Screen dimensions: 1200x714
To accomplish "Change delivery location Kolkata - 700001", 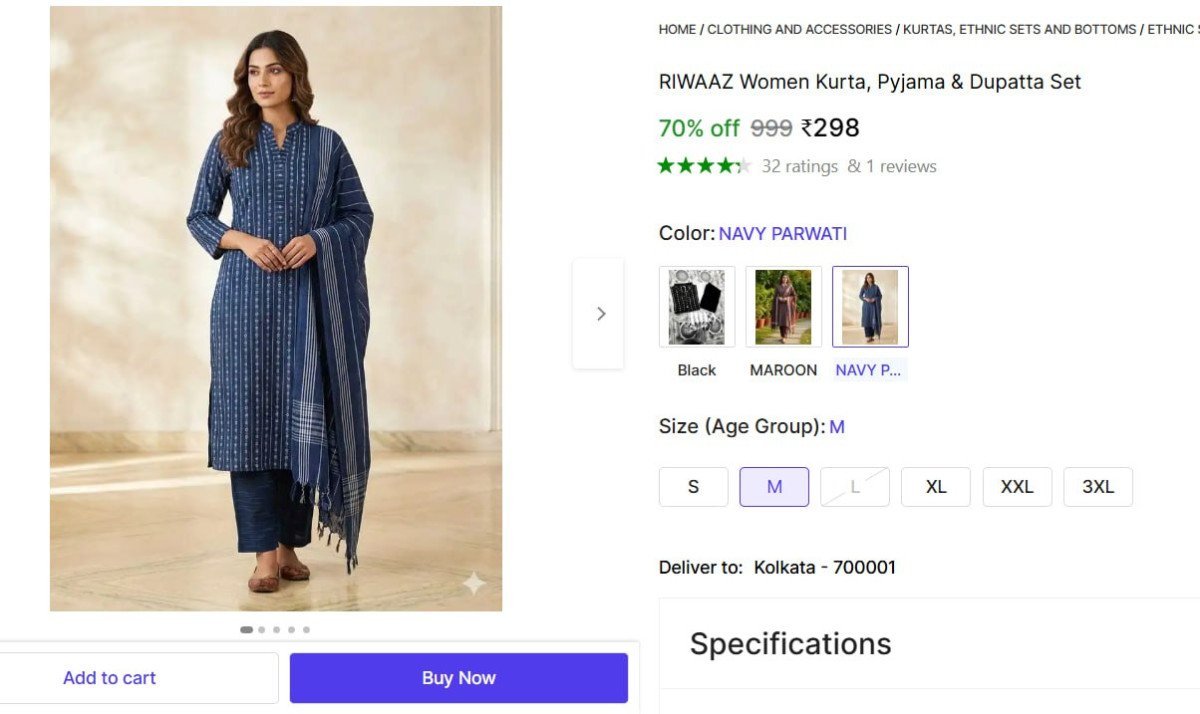I will tap(825, 567).
